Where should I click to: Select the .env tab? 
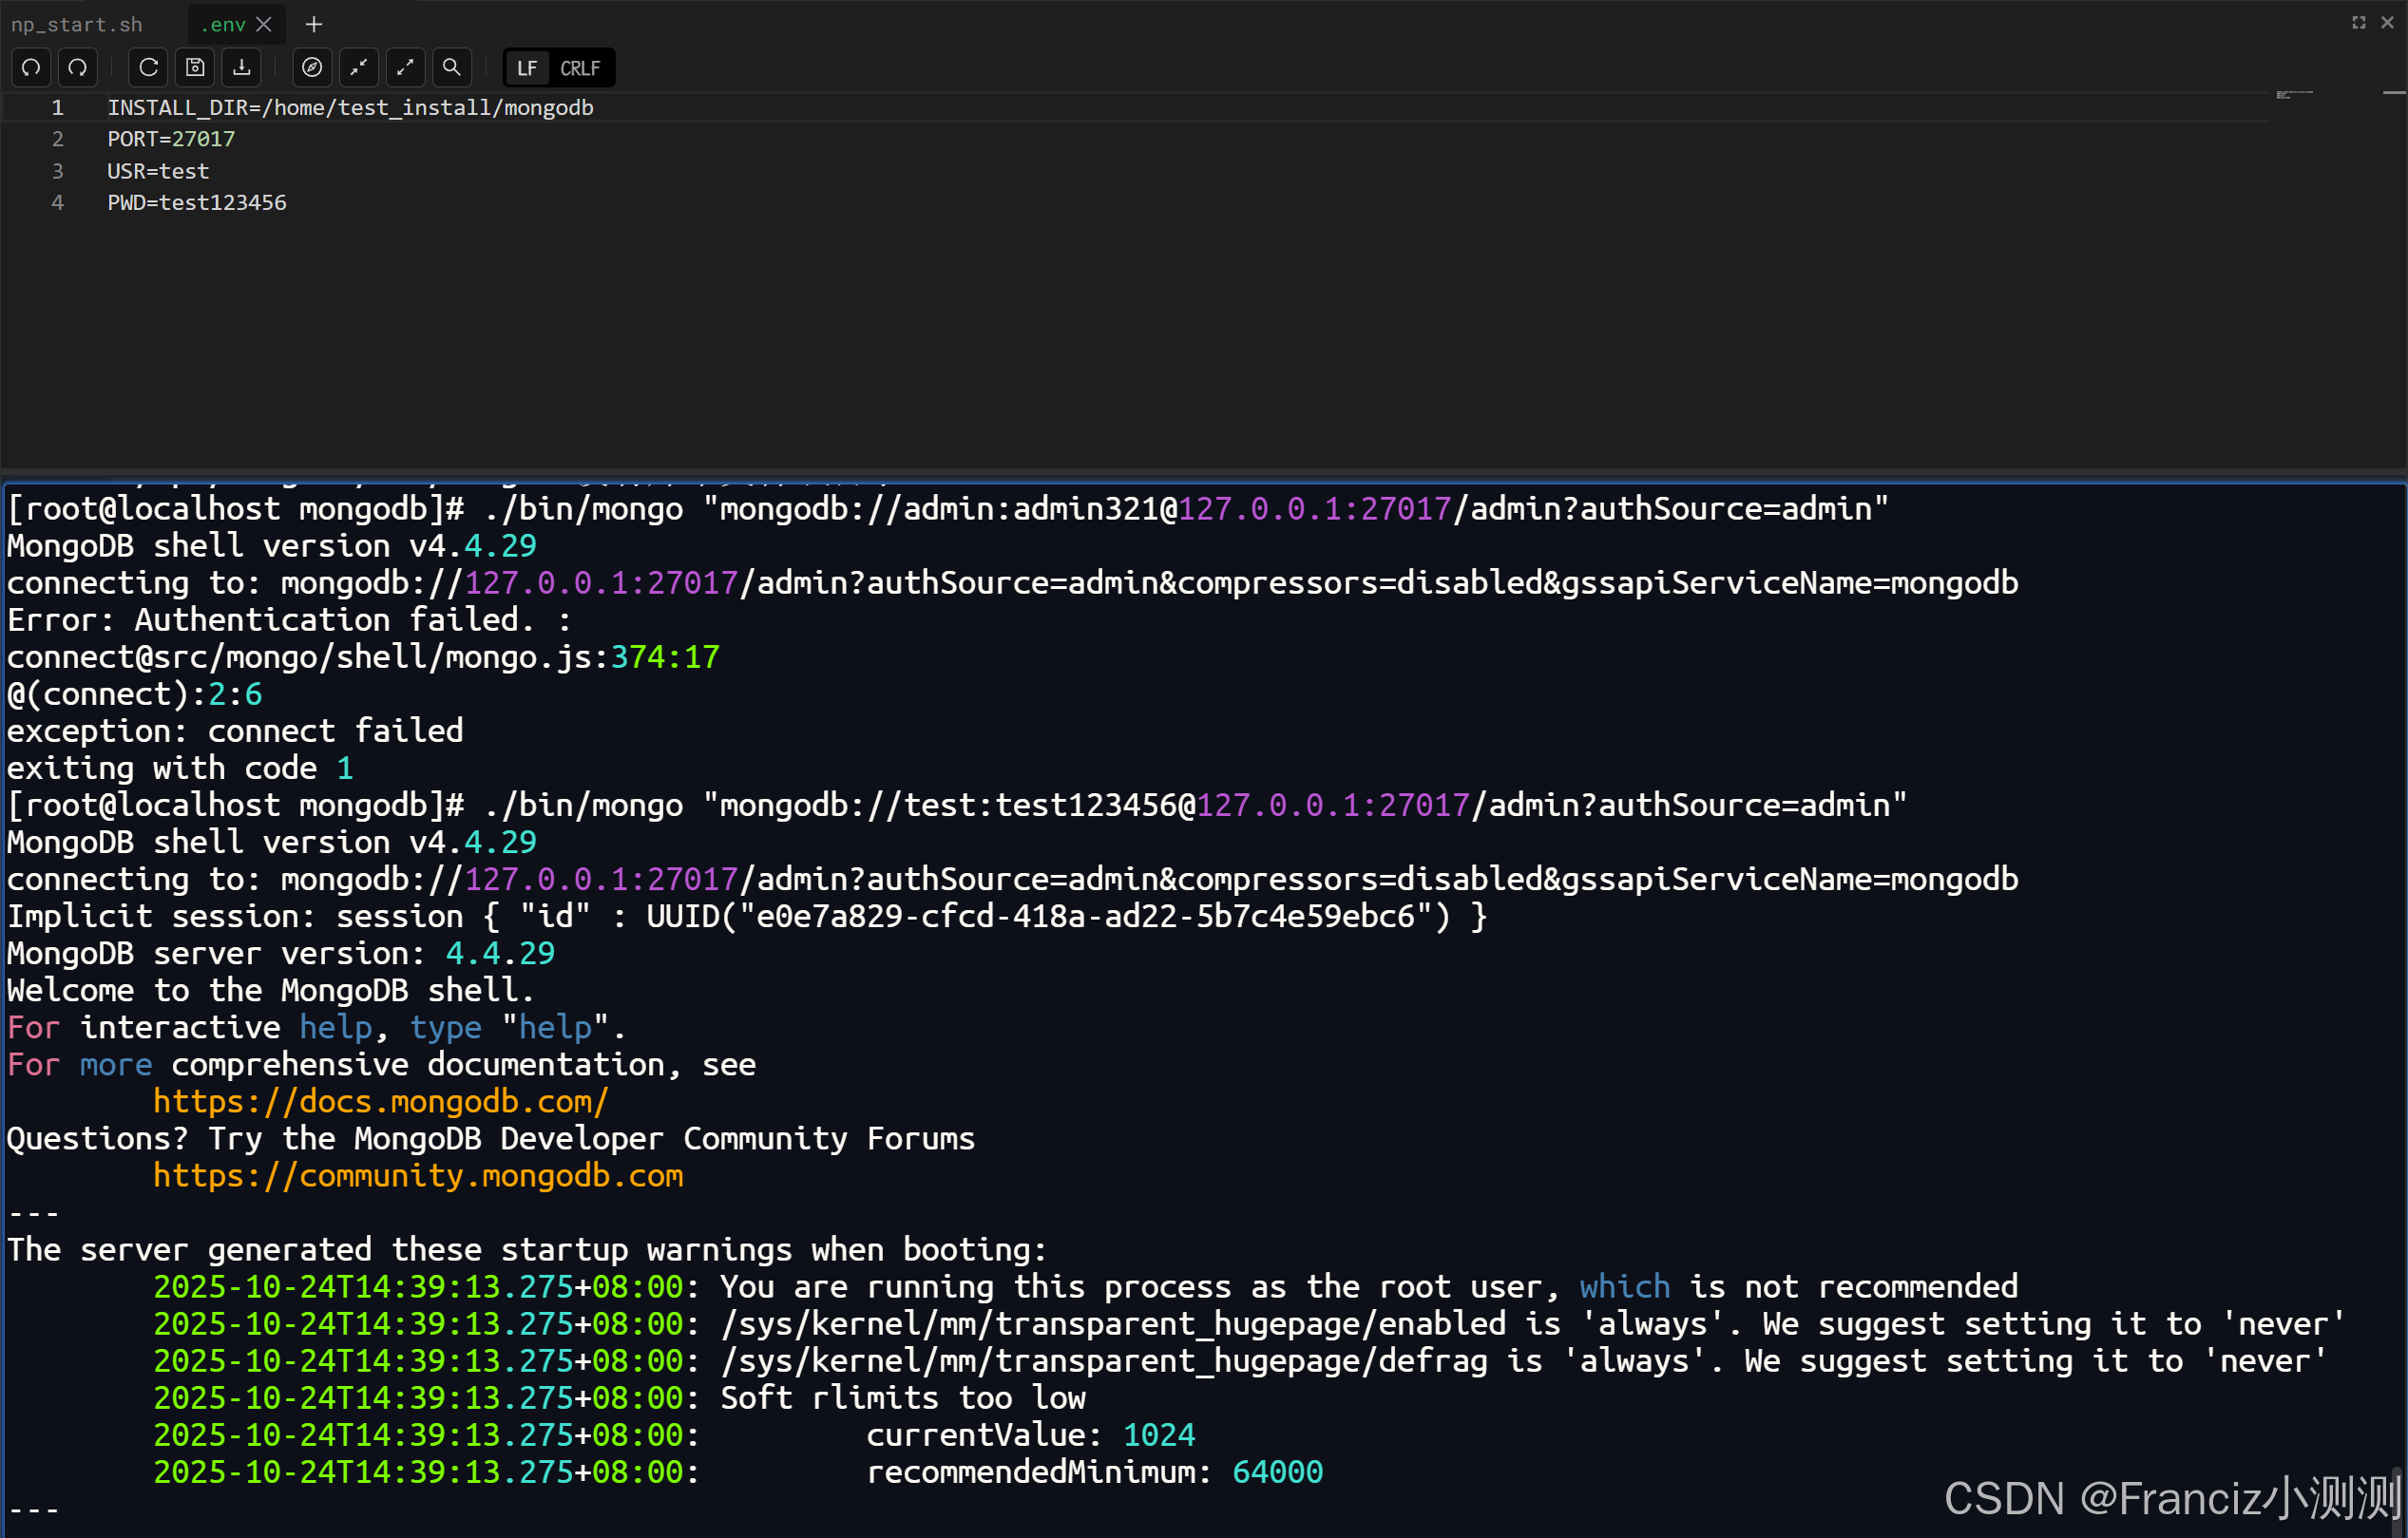(x=222, y=24)
